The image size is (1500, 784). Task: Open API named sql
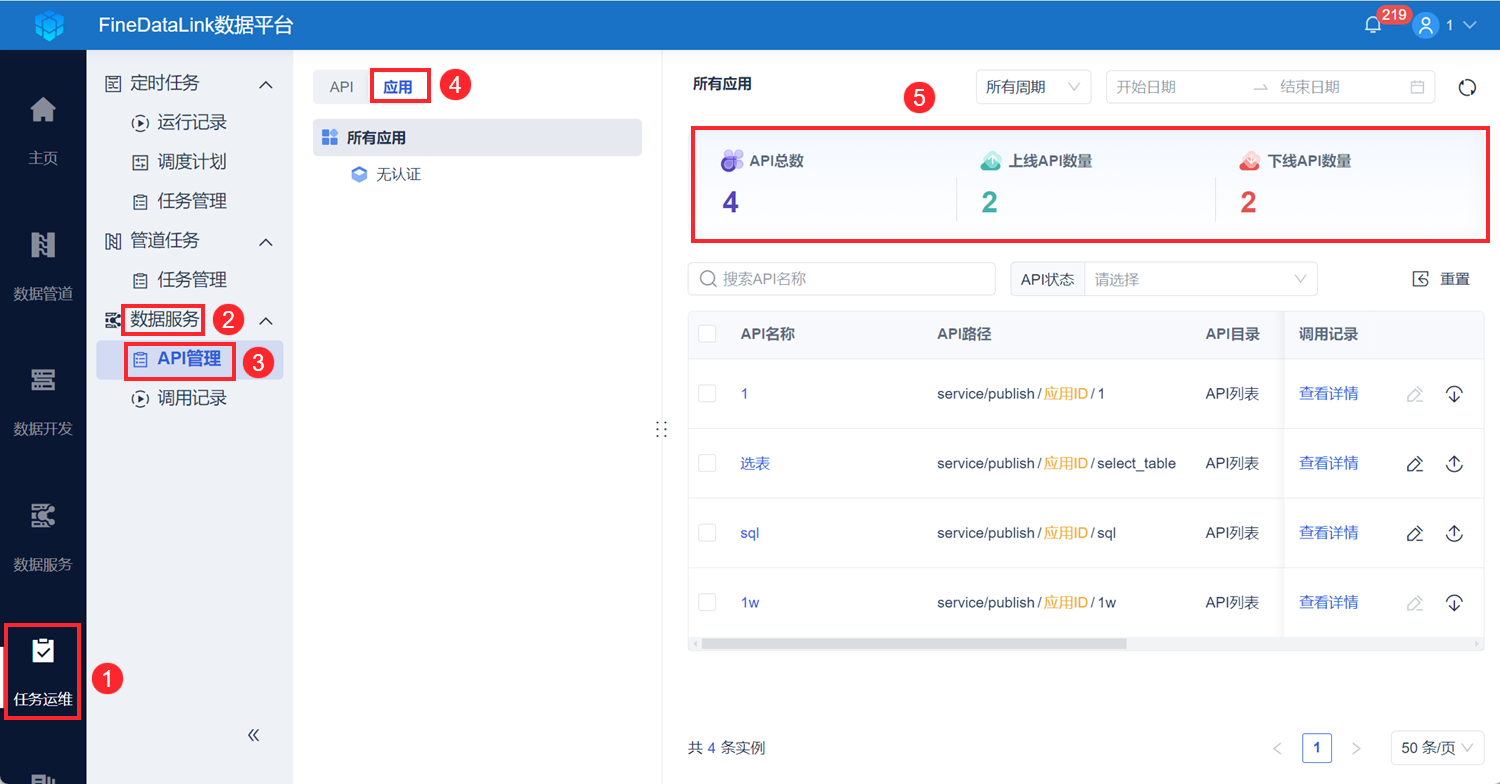point(750,533)
